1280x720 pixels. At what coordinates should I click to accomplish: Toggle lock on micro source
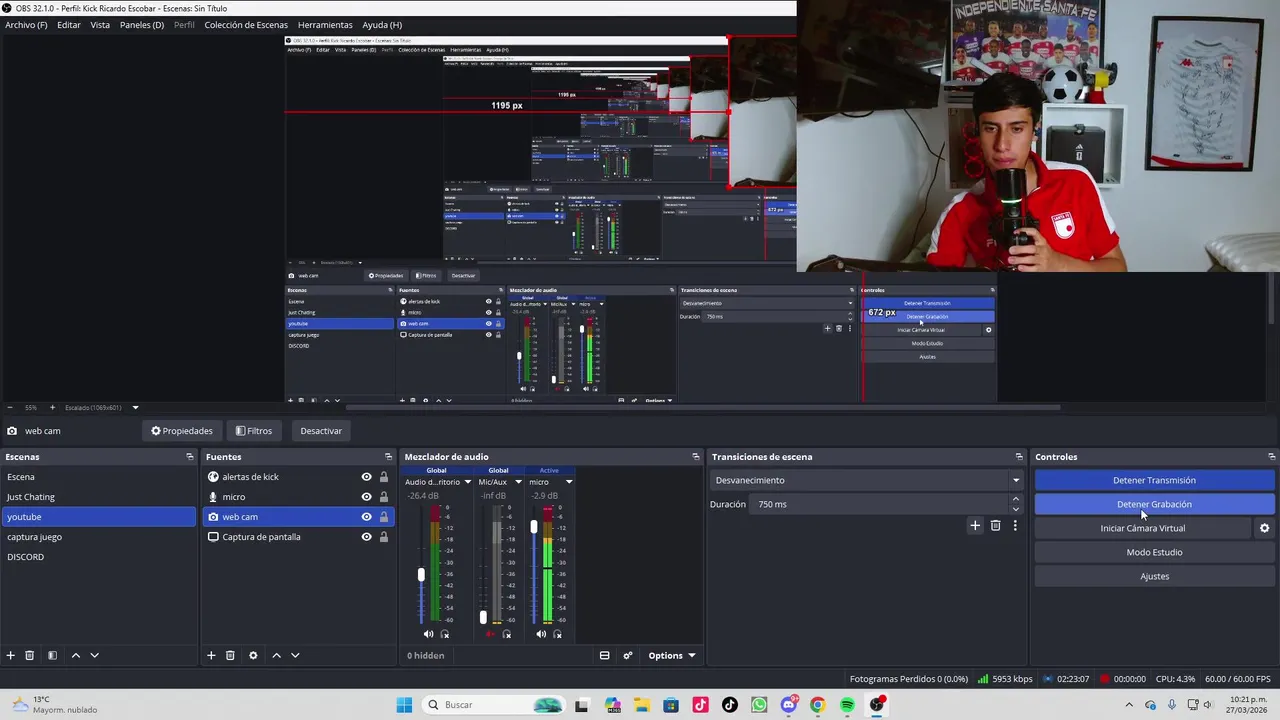(383, 497)
